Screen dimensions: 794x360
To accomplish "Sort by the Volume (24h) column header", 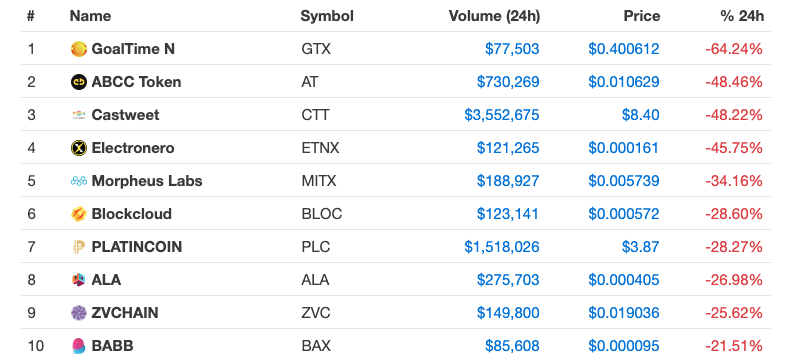I will pos(494,16).
